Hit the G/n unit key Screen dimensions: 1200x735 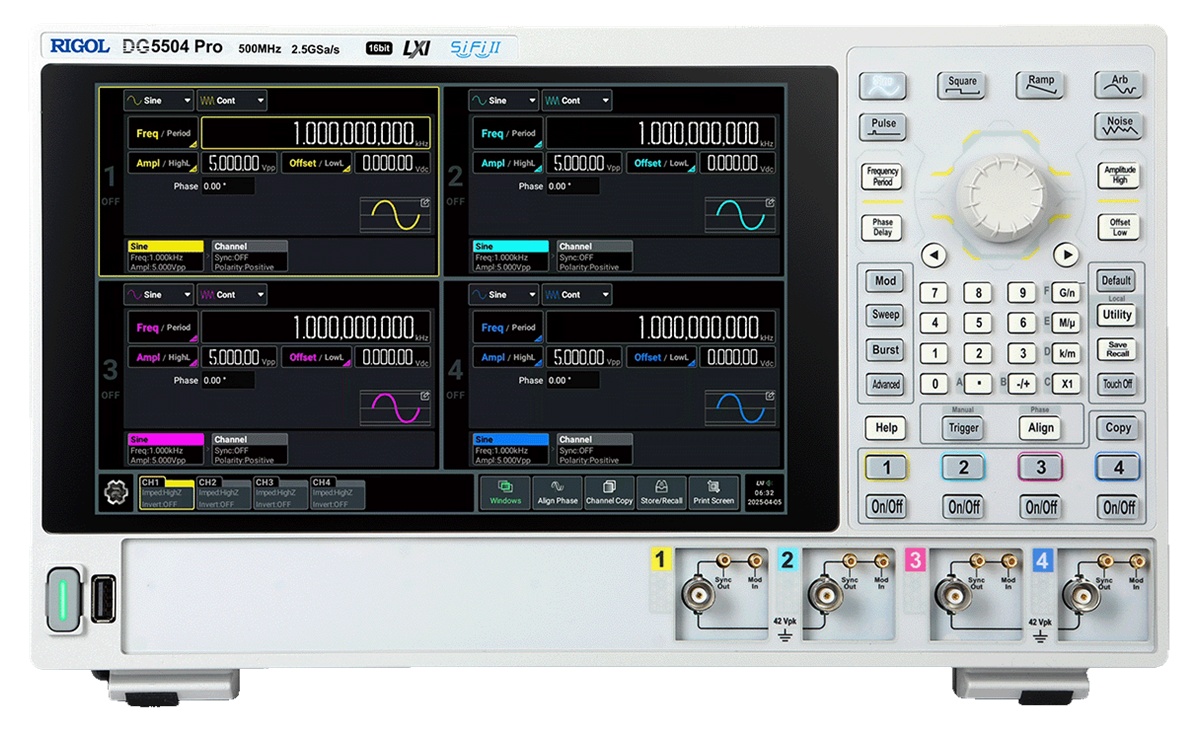pyautogui.click(x=1067, y=293)
